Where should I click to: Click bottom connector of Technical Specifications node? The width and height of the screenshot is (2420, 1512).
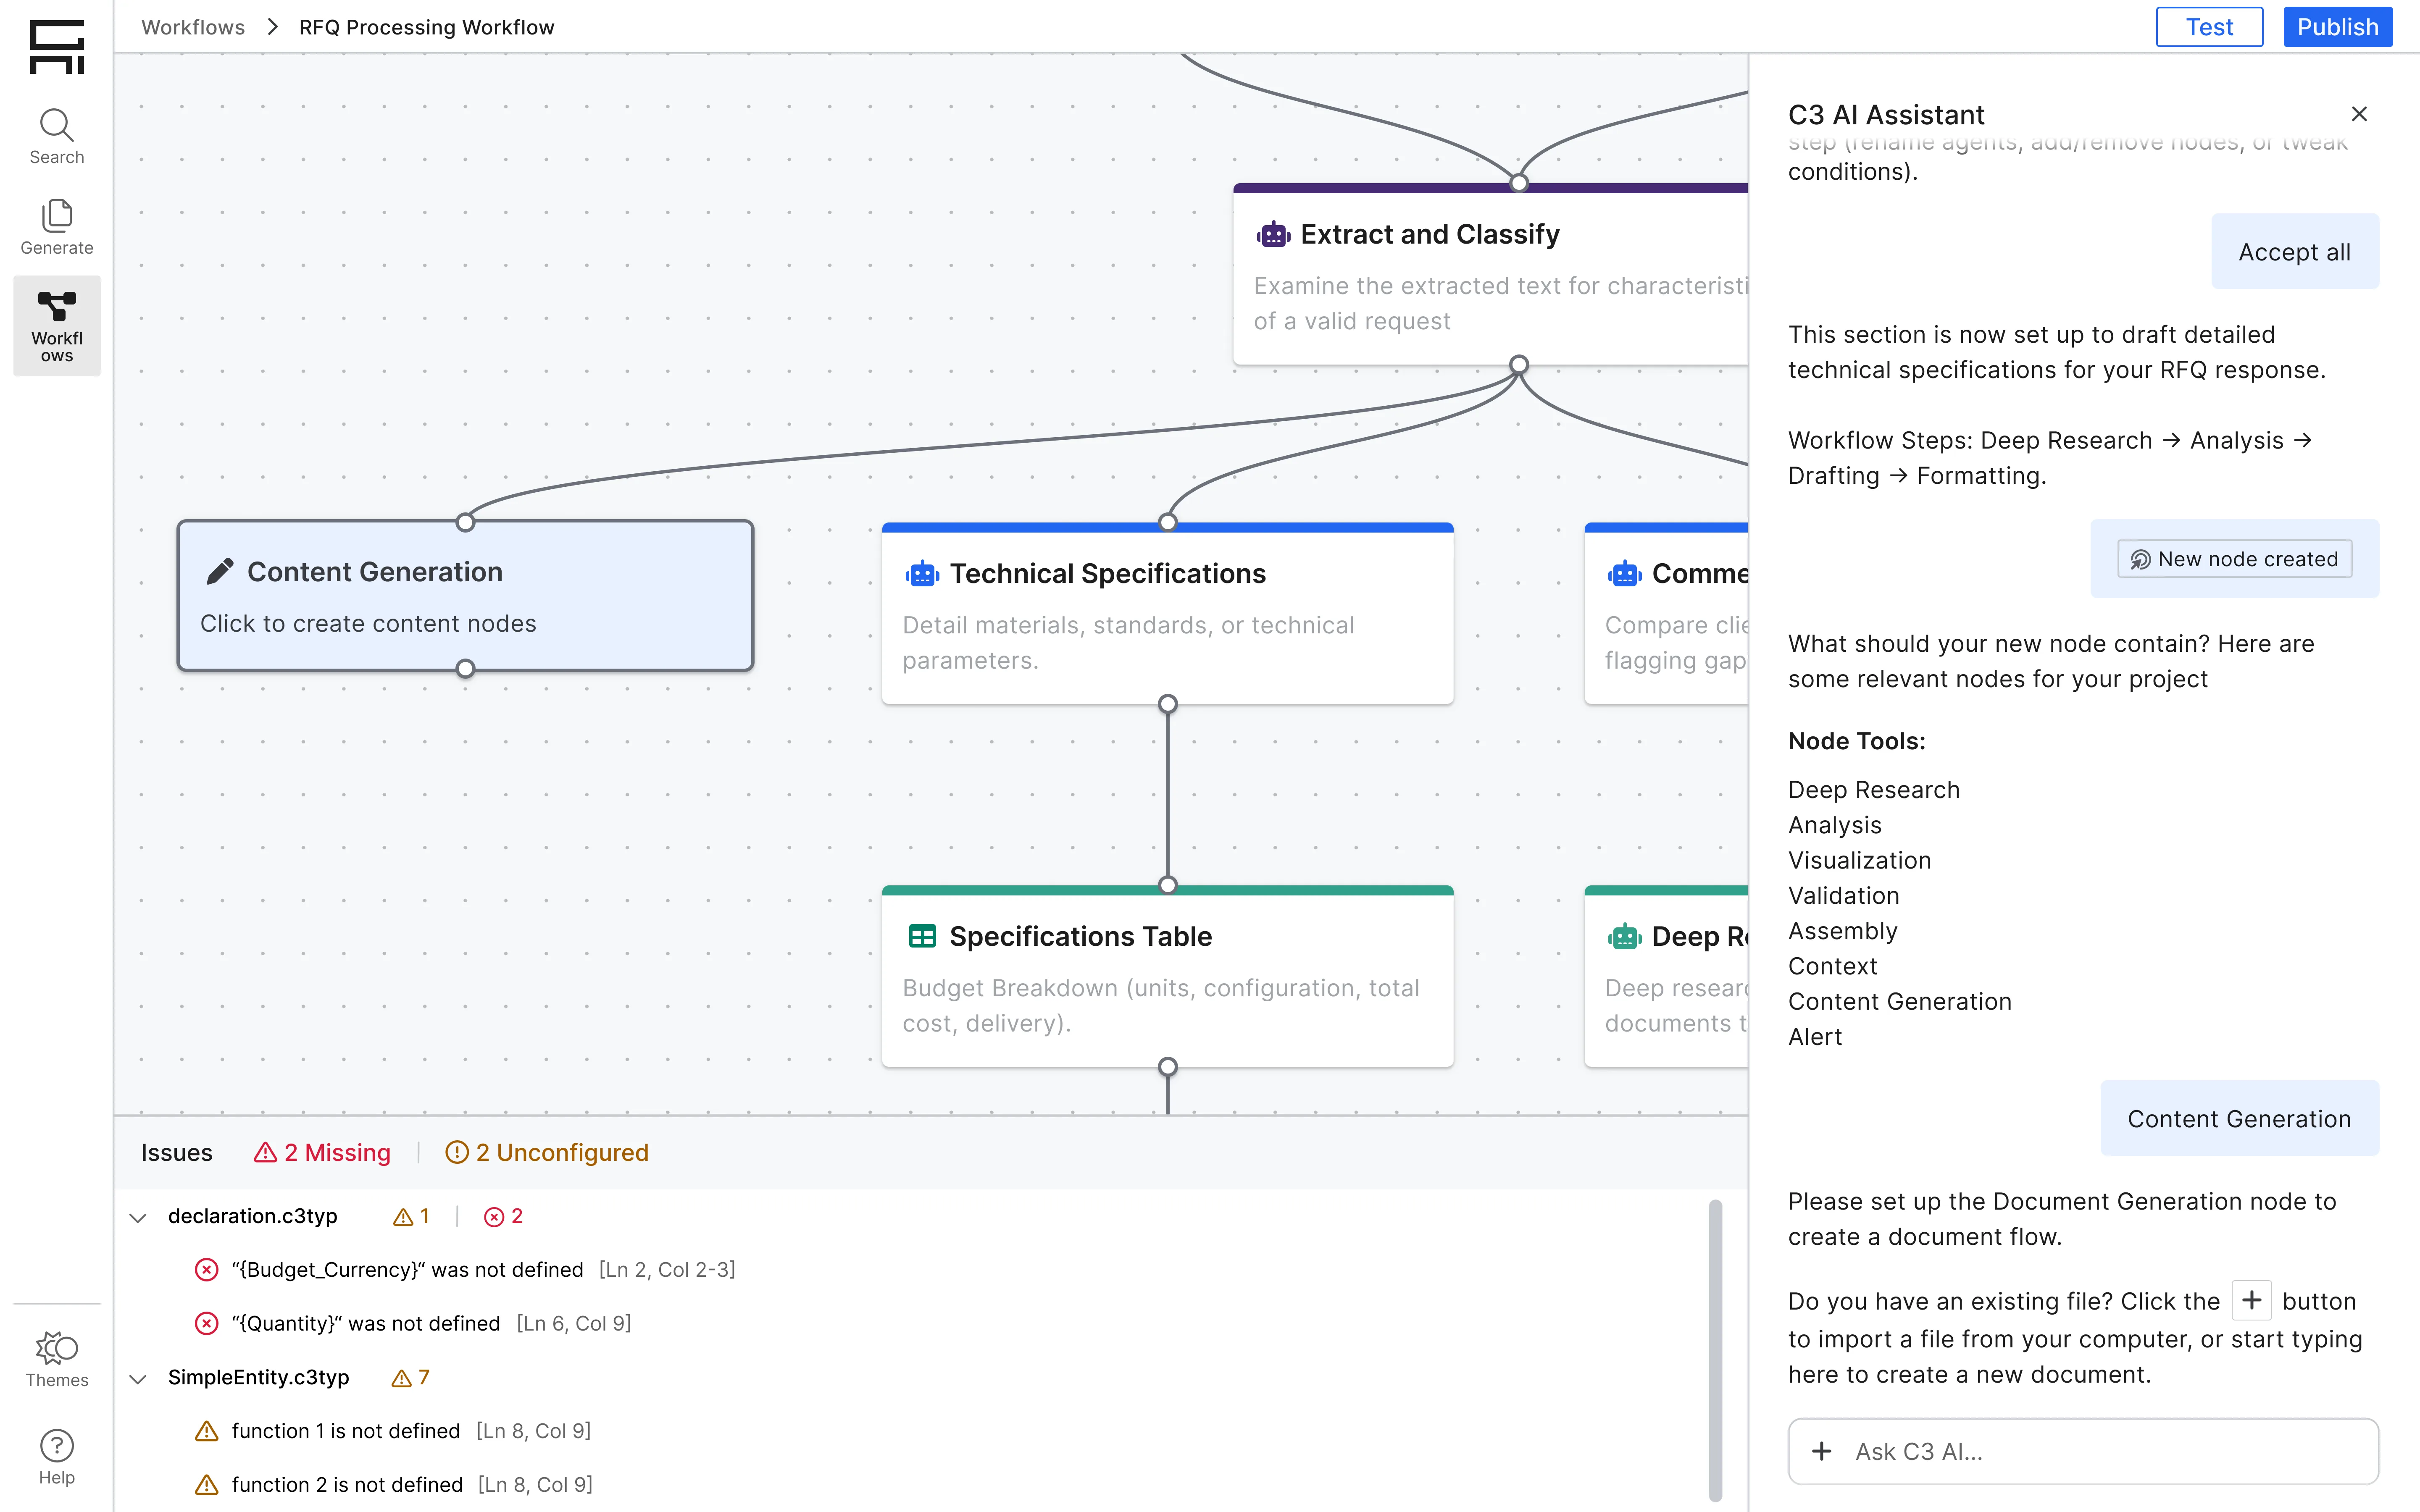(x=1167, y=704)
